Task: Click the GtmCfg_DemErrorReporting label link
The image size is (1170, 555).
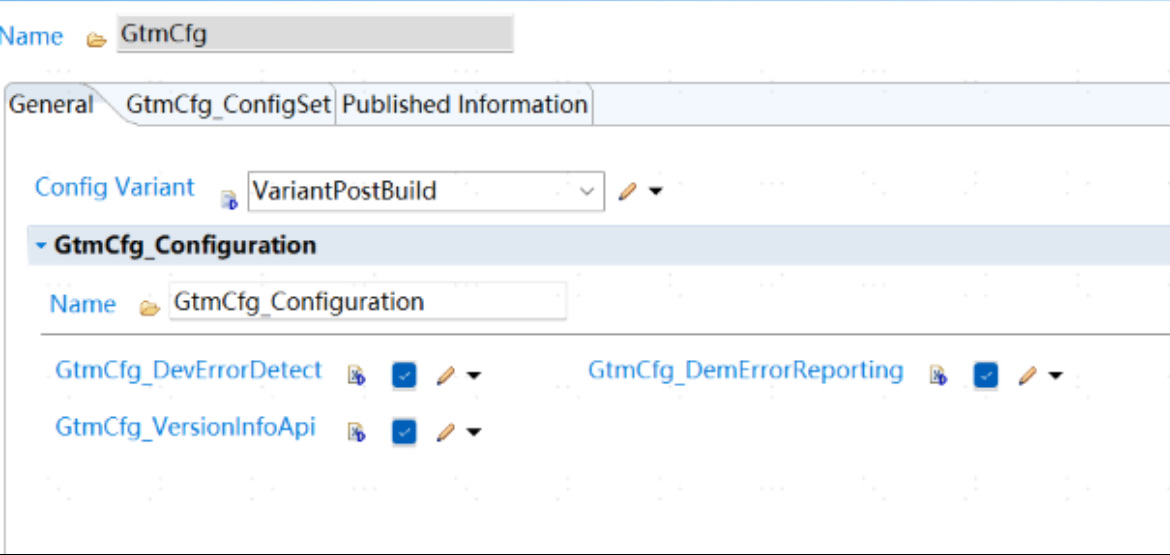Action: [x=746, y=370]
